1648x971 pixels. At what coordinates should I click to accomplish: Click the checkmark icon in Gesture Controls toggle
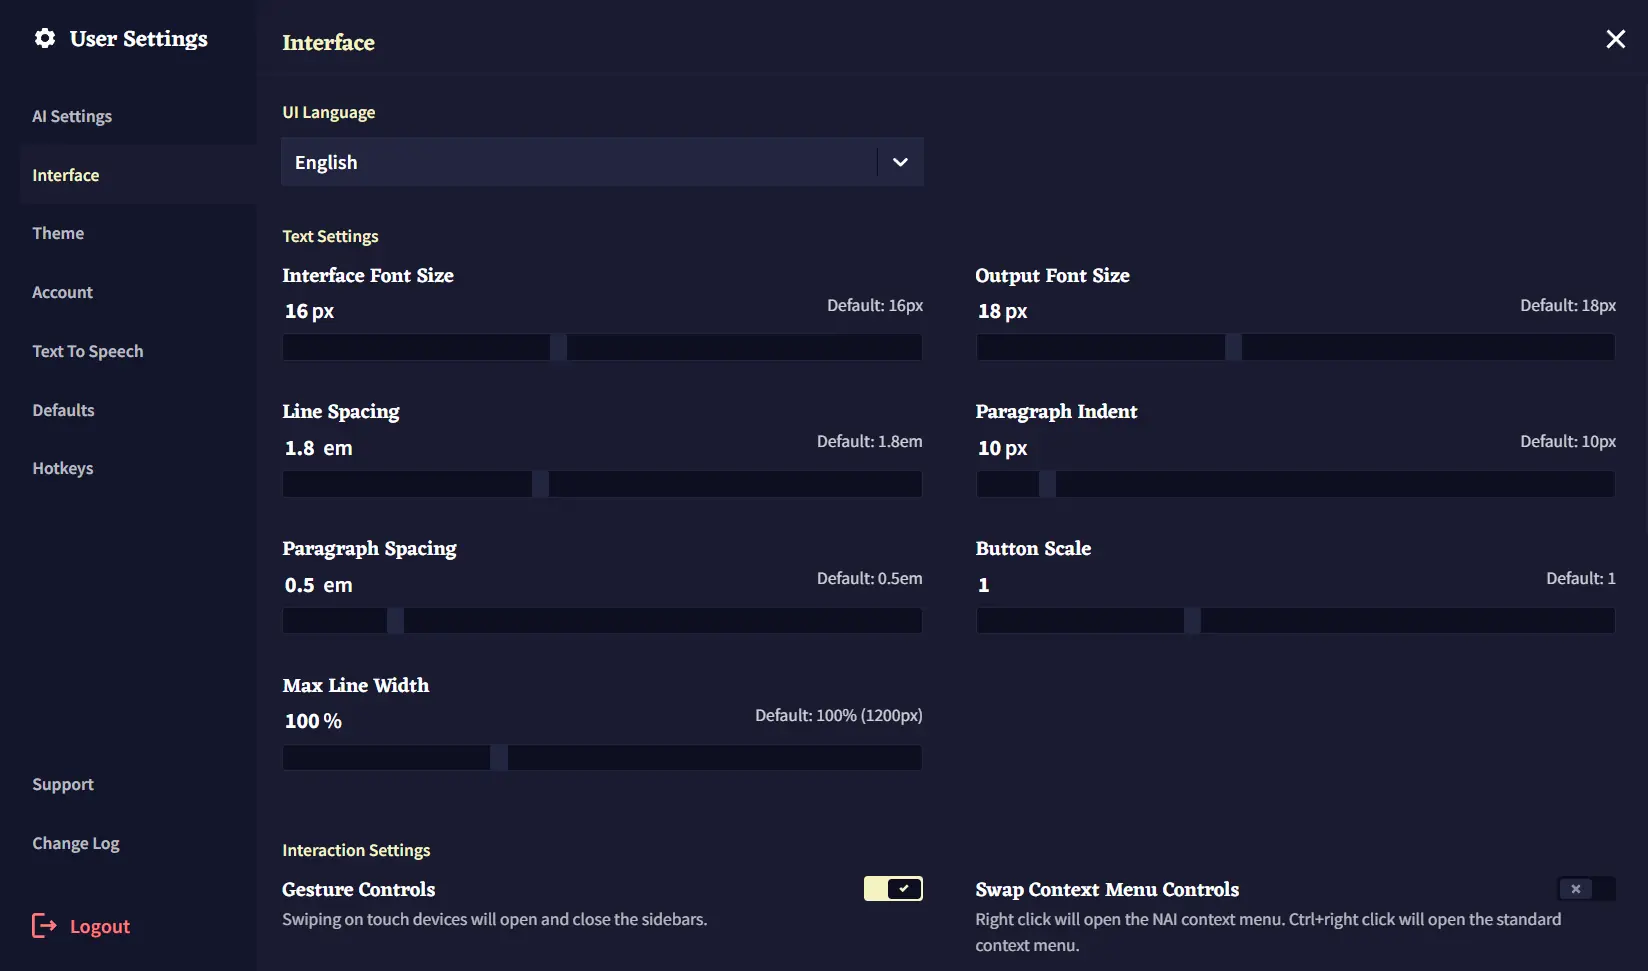[x=903, y=888]
